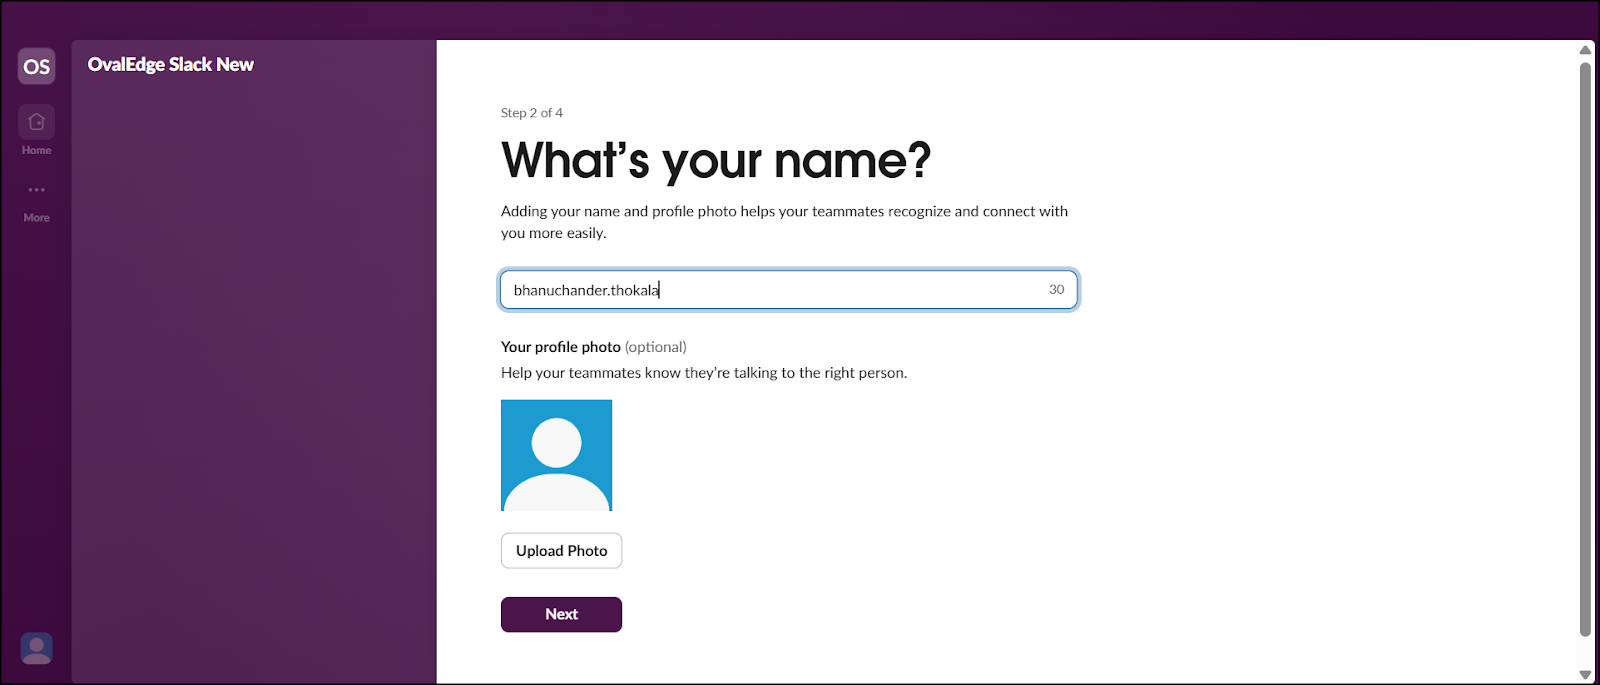
Task: Click the user avatar at sidebar bottom
Action: click(37, 649)
